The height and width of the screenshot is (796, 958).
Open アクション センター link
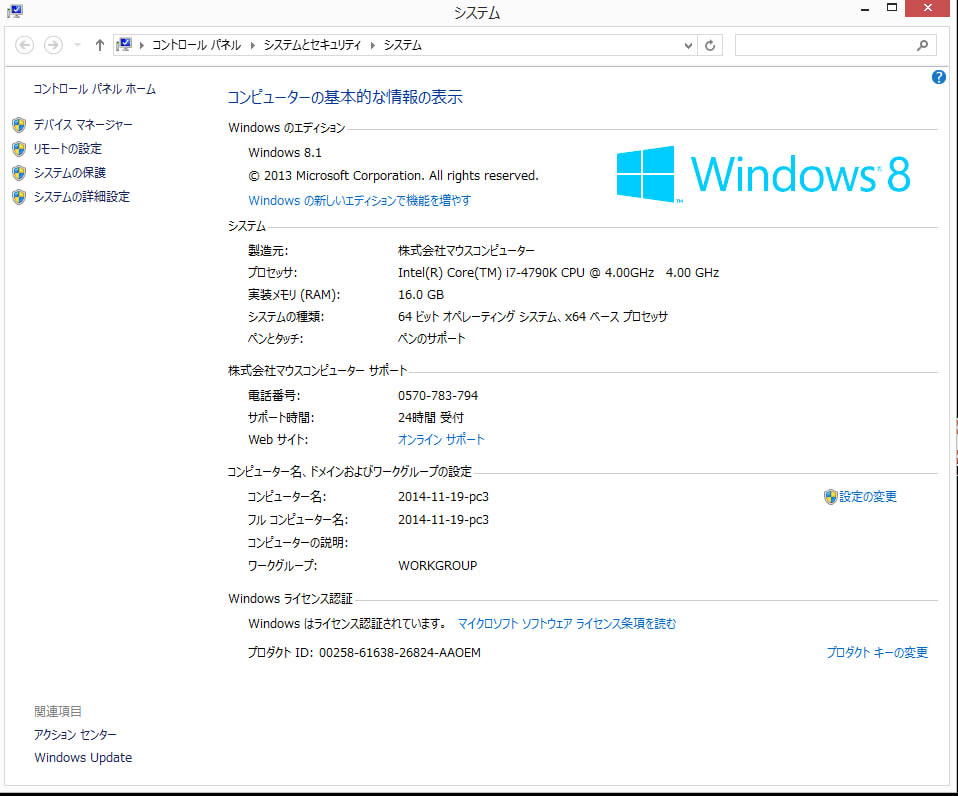click(75, 735)
